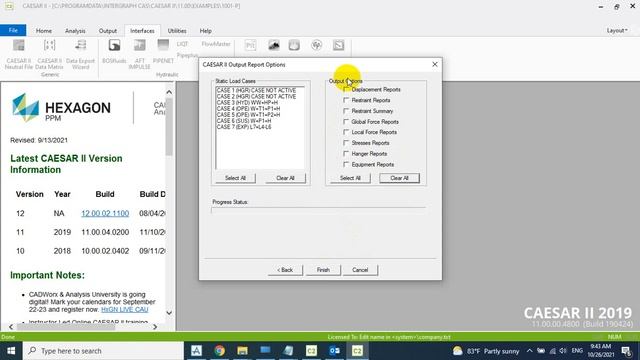Enable Displacement Reports checkbox

[346, 89]
